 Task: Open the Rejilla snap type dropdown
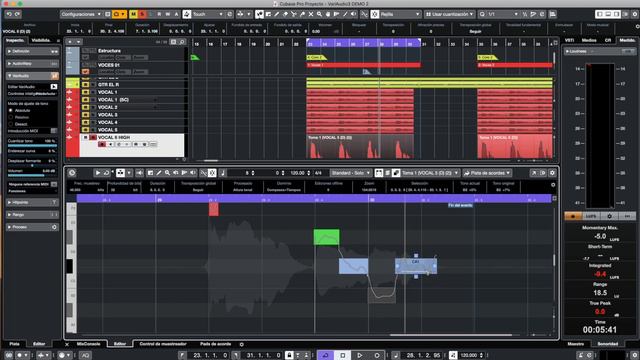pos(400,14)
